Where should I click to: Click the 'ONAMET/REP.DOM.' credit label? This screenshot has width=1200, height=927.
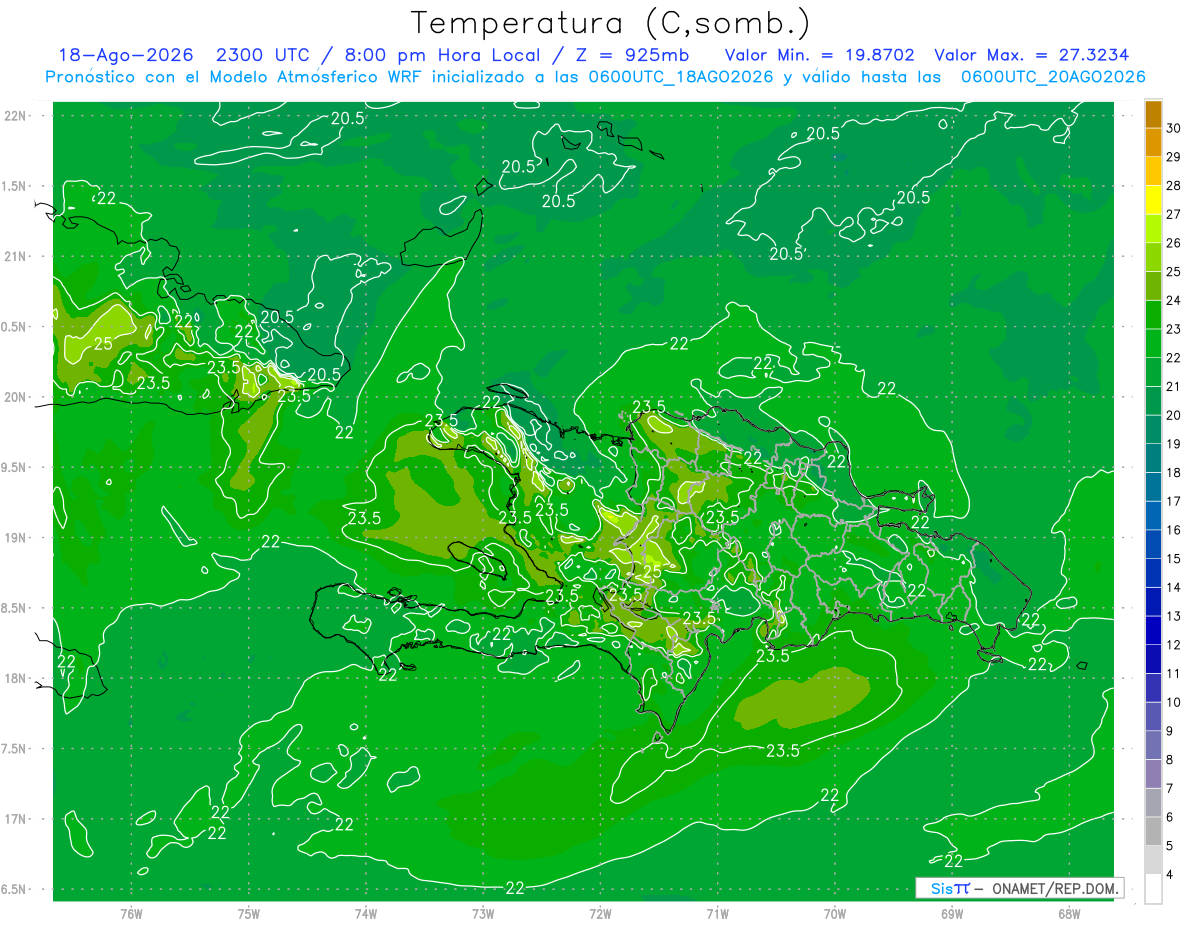click(1055, 888)
